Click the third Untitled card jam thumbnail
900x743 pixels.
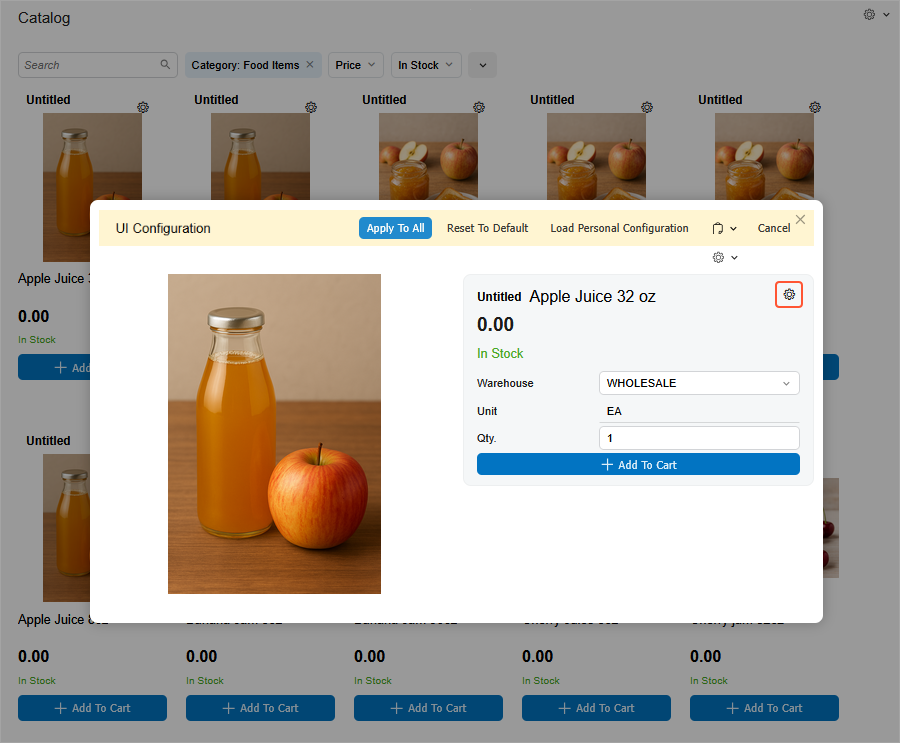coord(428,156)
